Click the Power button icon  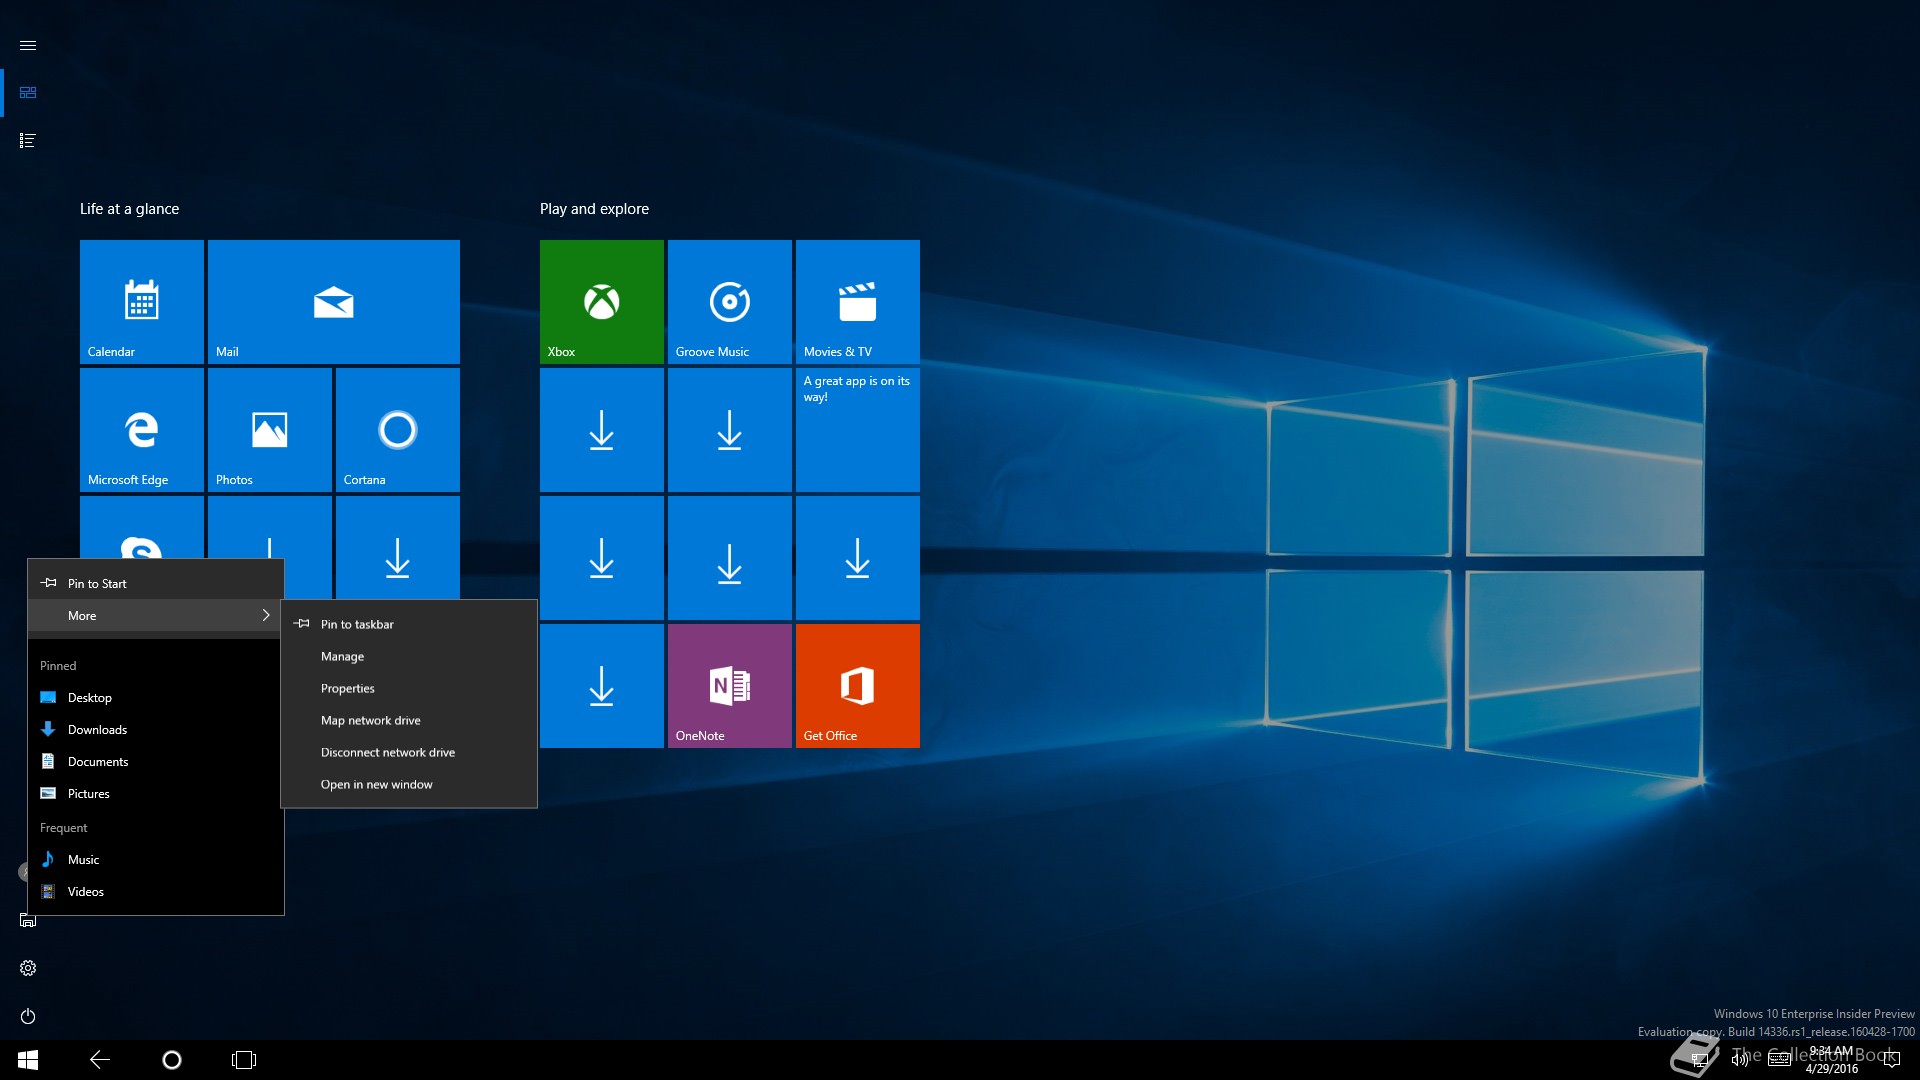[28, 1016]
